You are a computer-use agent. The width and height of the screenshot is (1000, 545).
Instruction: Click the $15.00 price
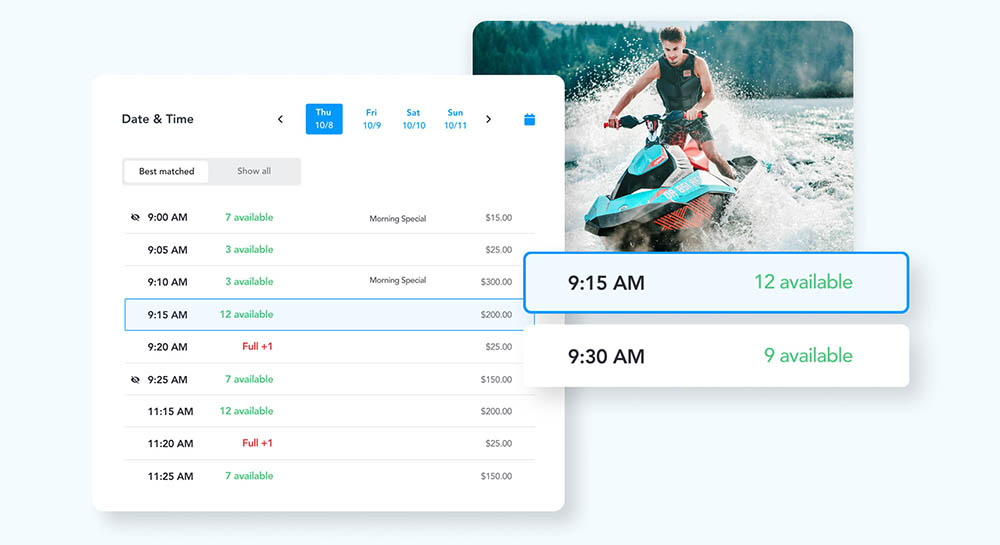(499, 218)
